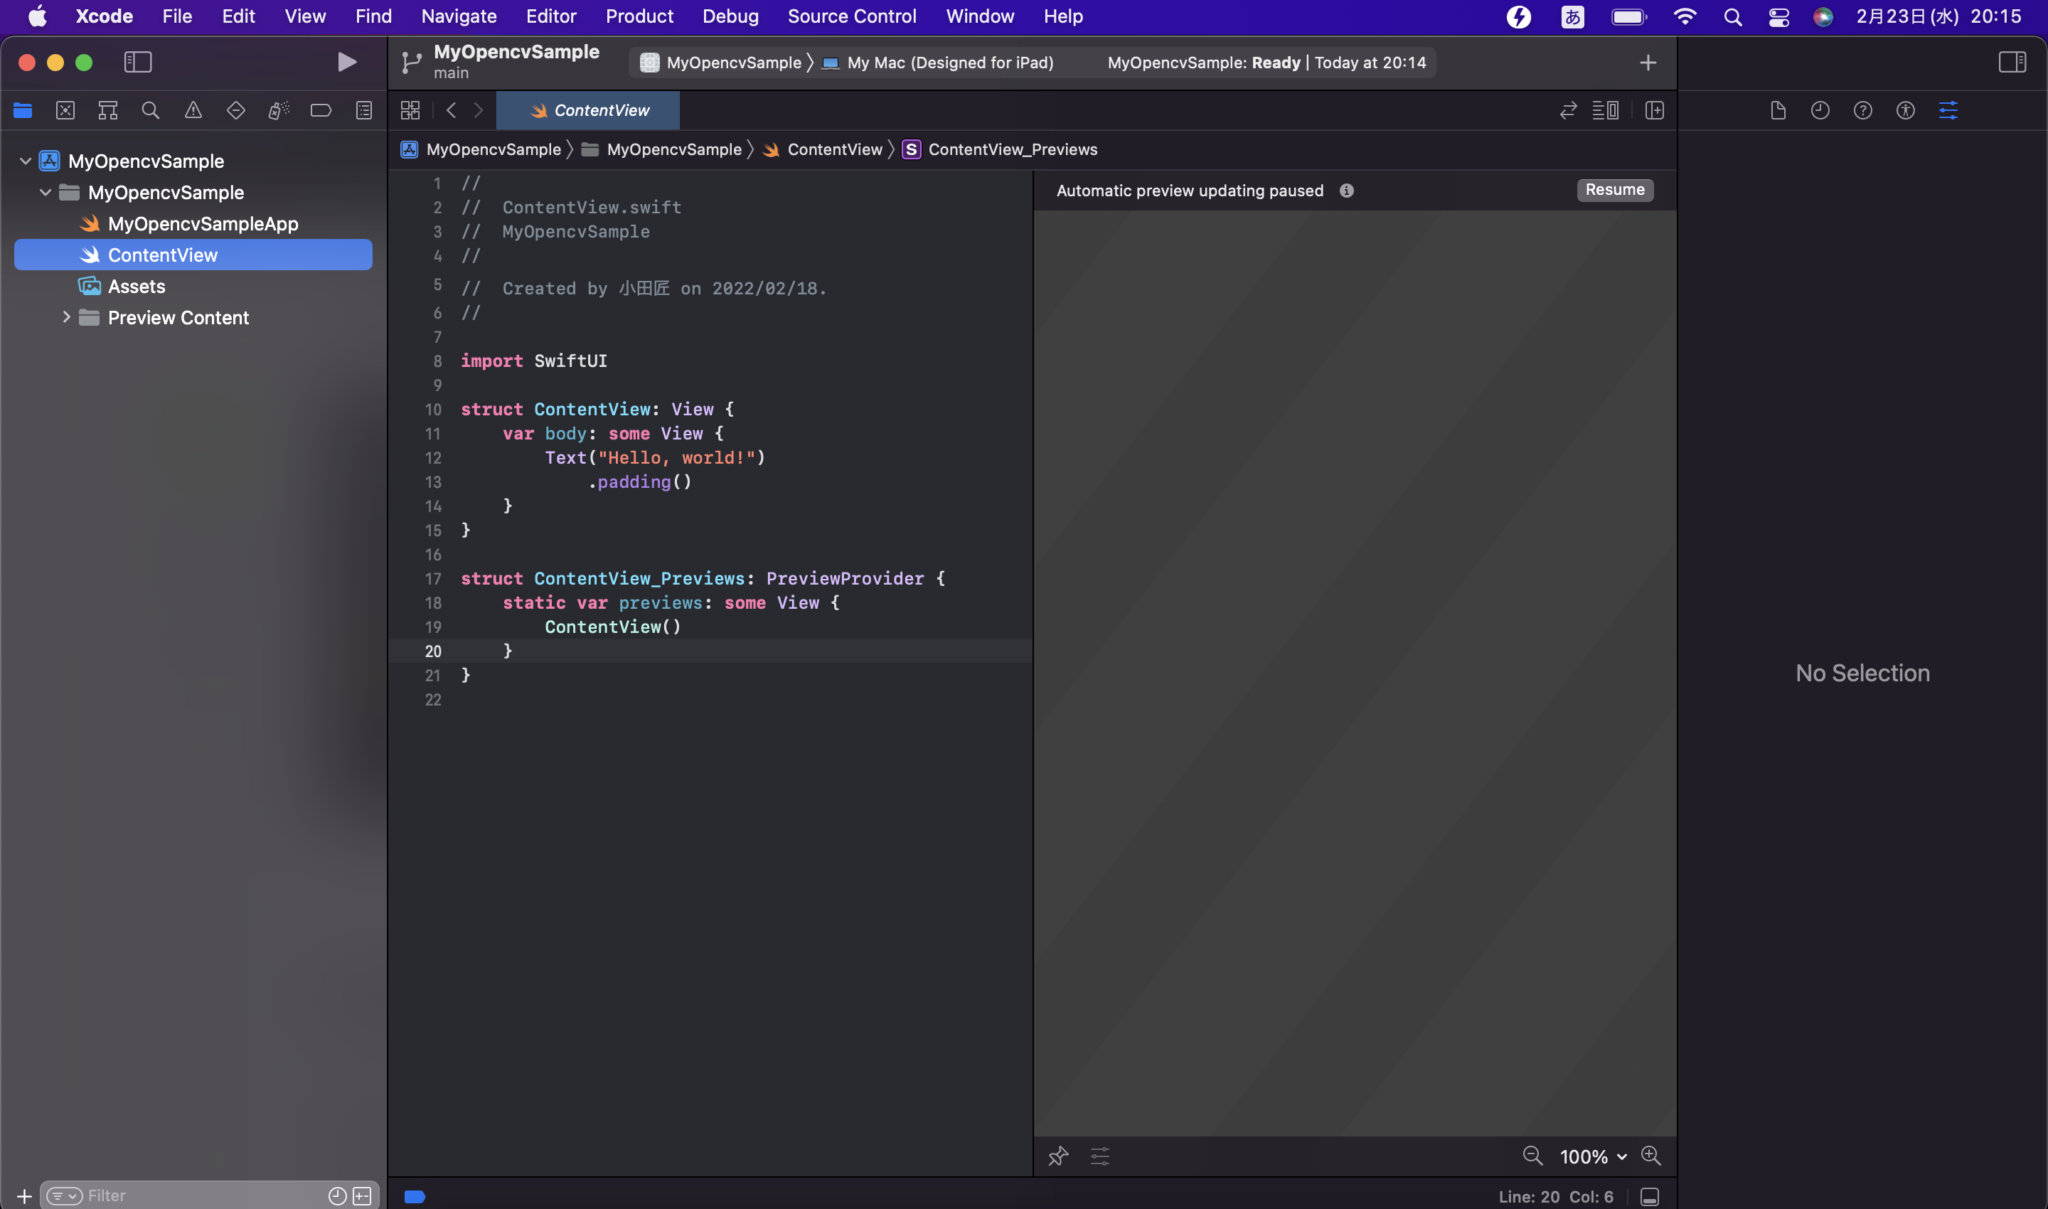Open the Source Control menu
Image resolution: width=2048 pixels, height=1209 pixels.
(x=851, y=16)
